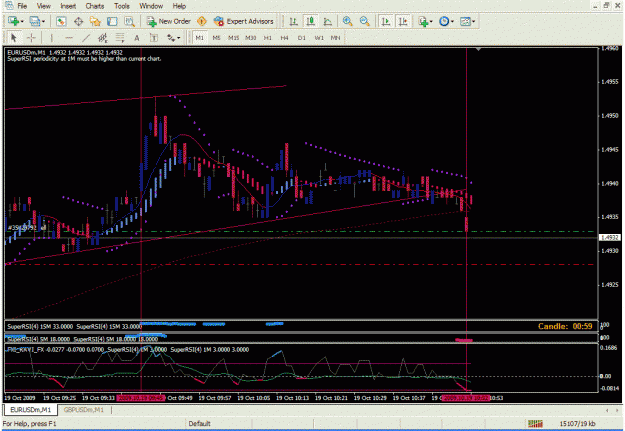Select the H4 timeframe
The image size is (625, 431).
tap(284, 38)
